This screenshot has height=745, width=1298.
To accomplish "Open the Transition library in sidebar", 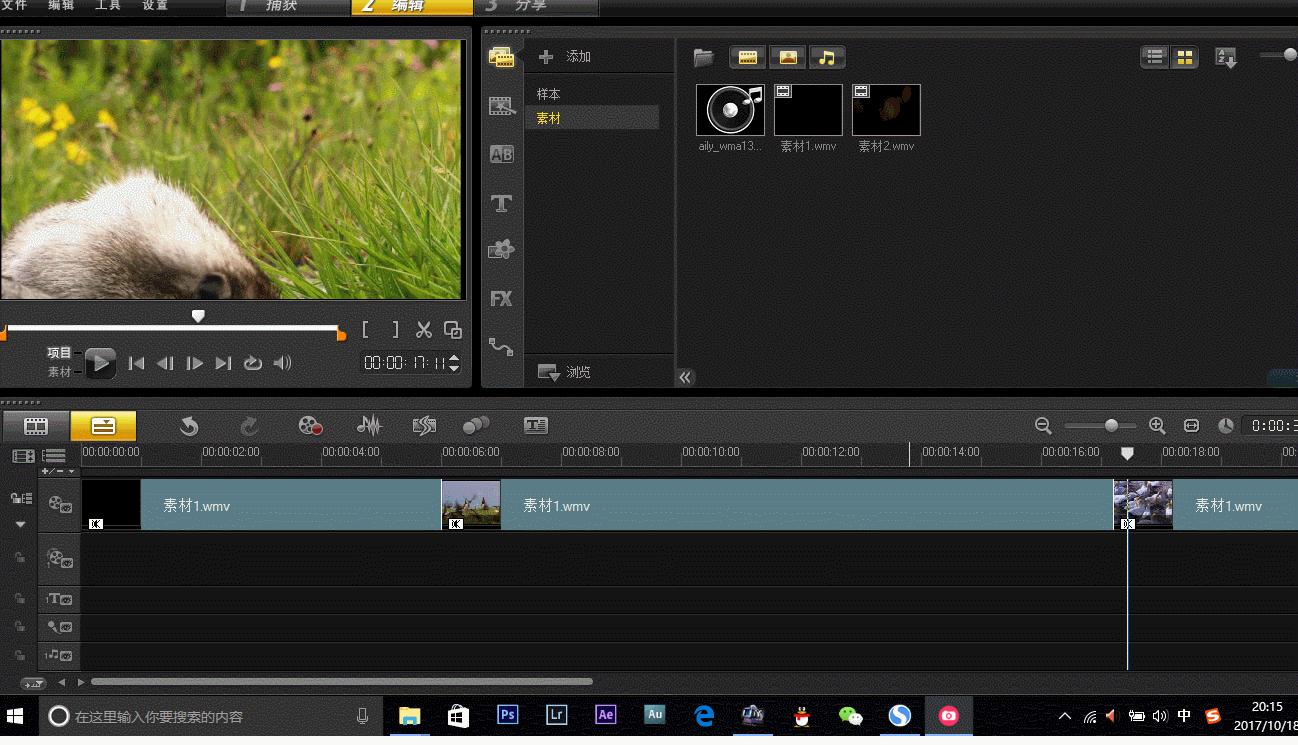I will 501,155.
